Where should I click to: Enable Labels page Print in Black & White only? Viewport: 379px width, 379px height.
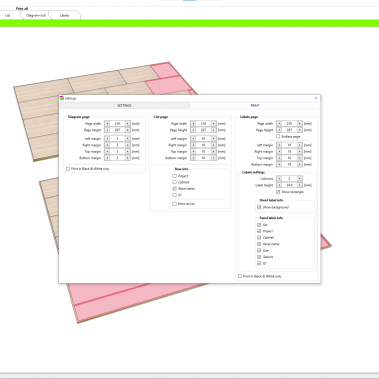point(240,276)
